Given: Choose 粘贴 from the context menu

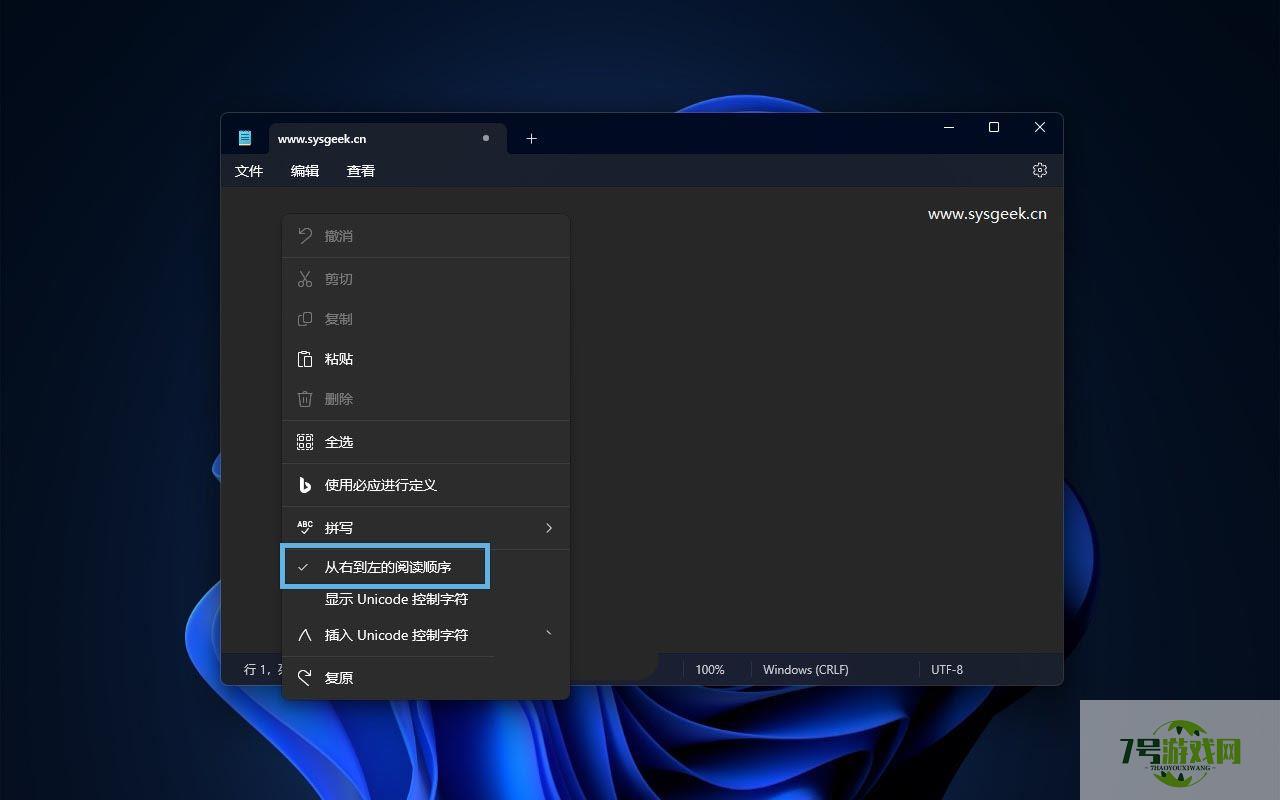Looking at the screenshot, I should [x=426, y=359].
